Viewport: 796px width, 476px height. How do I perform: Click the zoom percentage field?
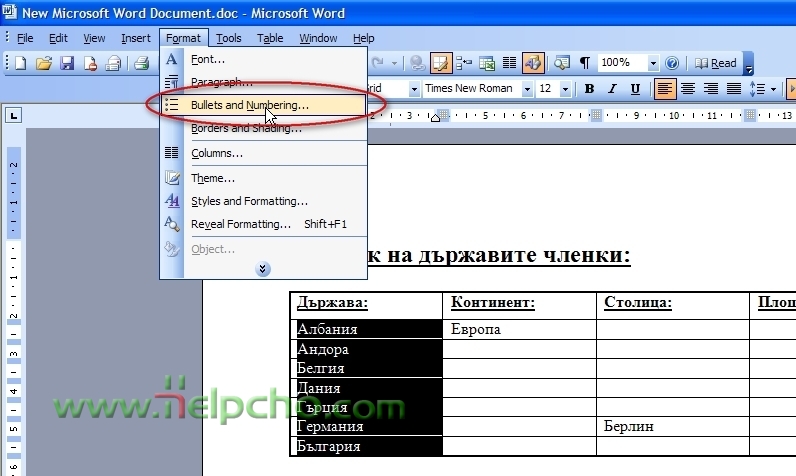[622, 63]
